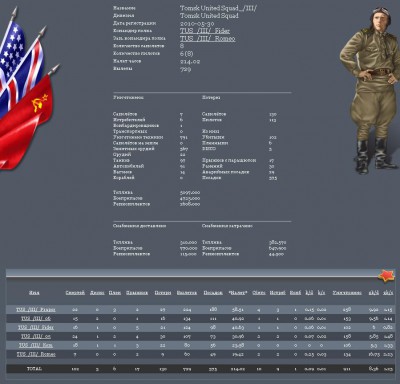Screen dimensions: 400x384
Task: Sort table by k/d column header
Action: coord(309,293)
